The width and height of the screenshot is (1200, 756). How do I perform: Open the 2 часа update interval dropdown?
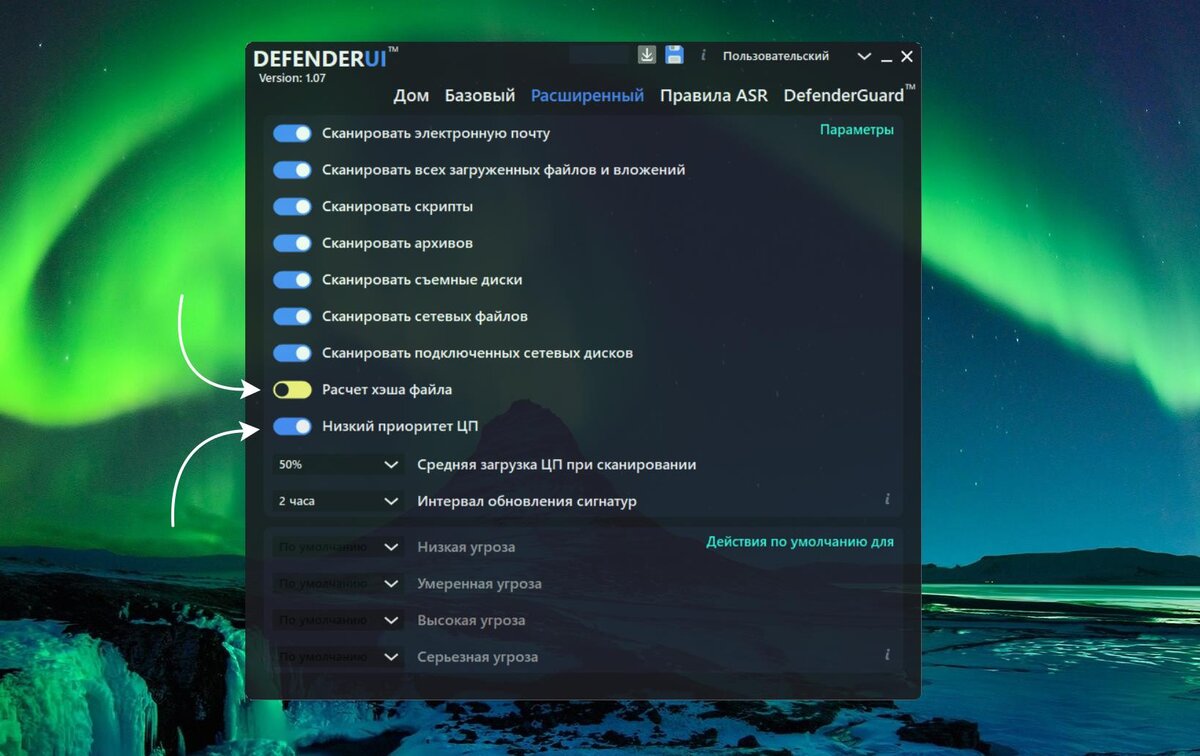pyautogui.click(x=338, y=501)
